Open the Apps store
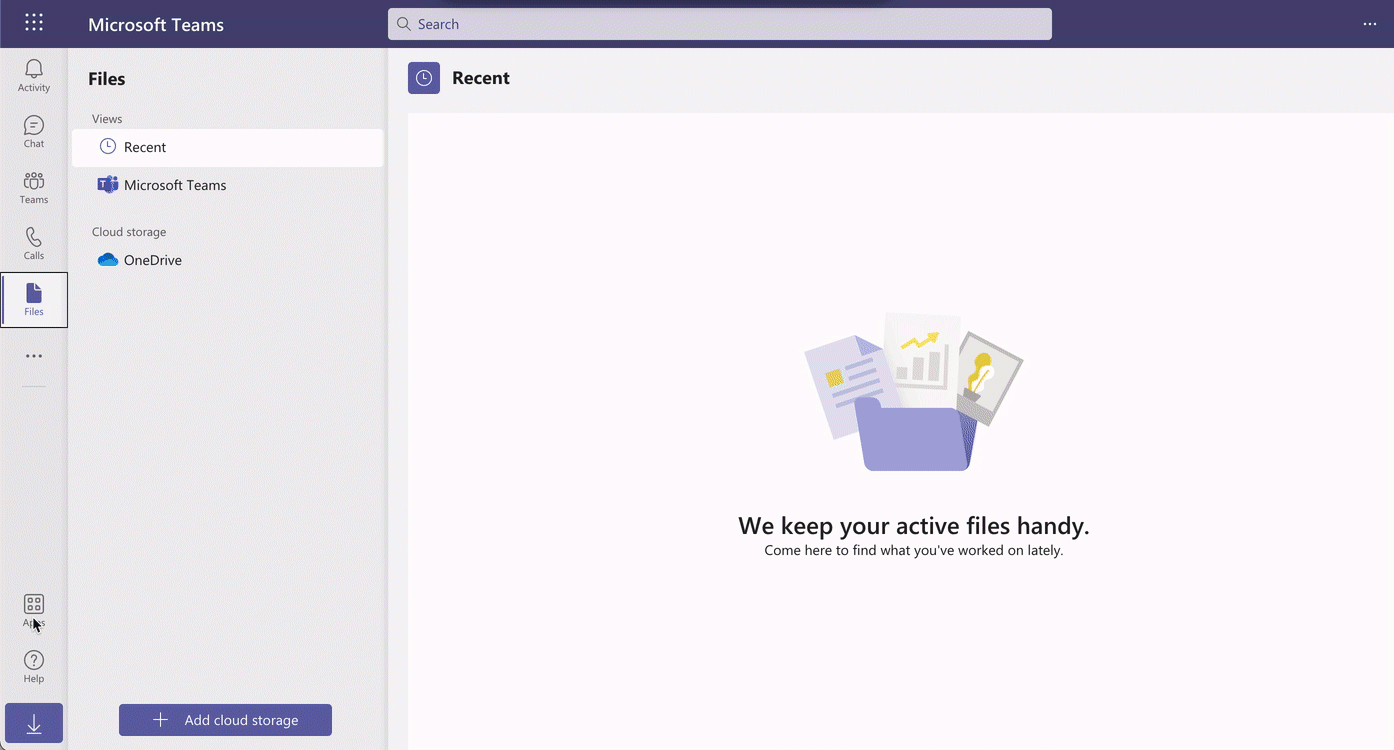 click(34, 611)
